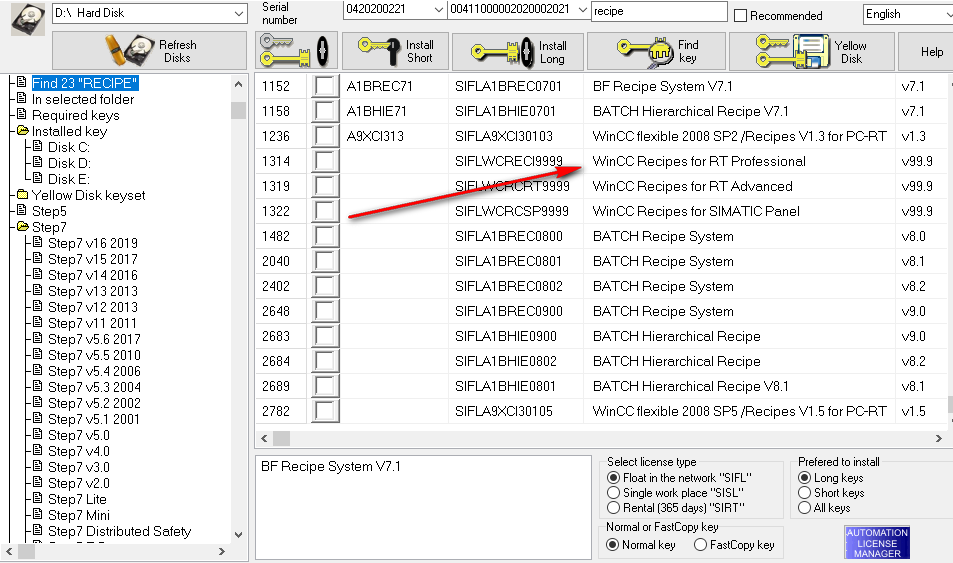Click the BF Recipe System V7.1 description box
This screenshot has width=953, height=563.
tap(423, 507)
